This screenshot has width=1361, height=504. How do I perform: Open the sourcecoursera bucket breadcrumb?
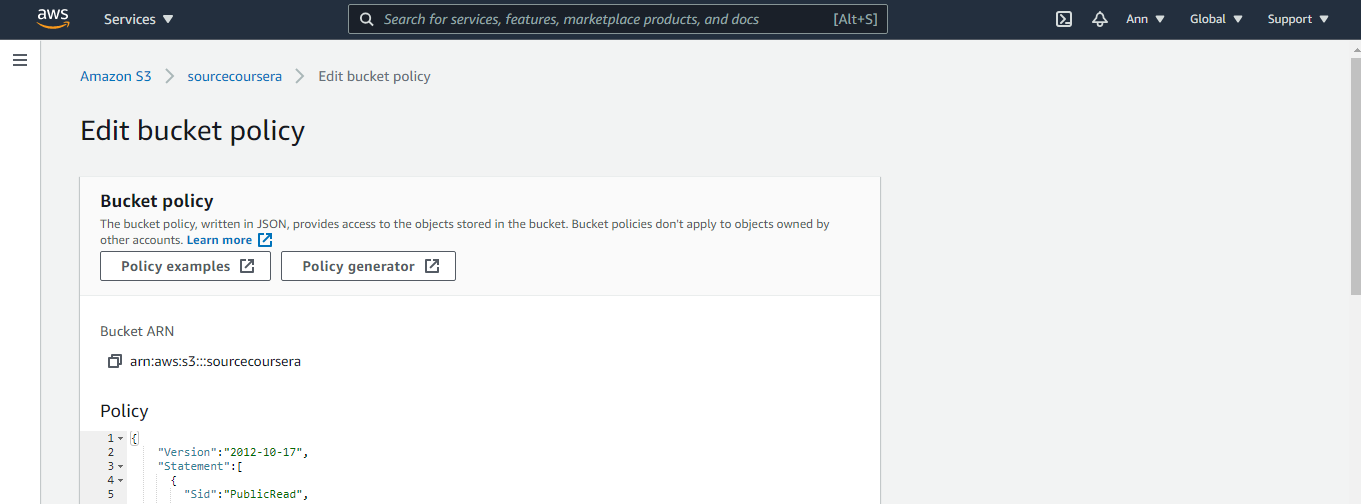(x=235, y=76)
